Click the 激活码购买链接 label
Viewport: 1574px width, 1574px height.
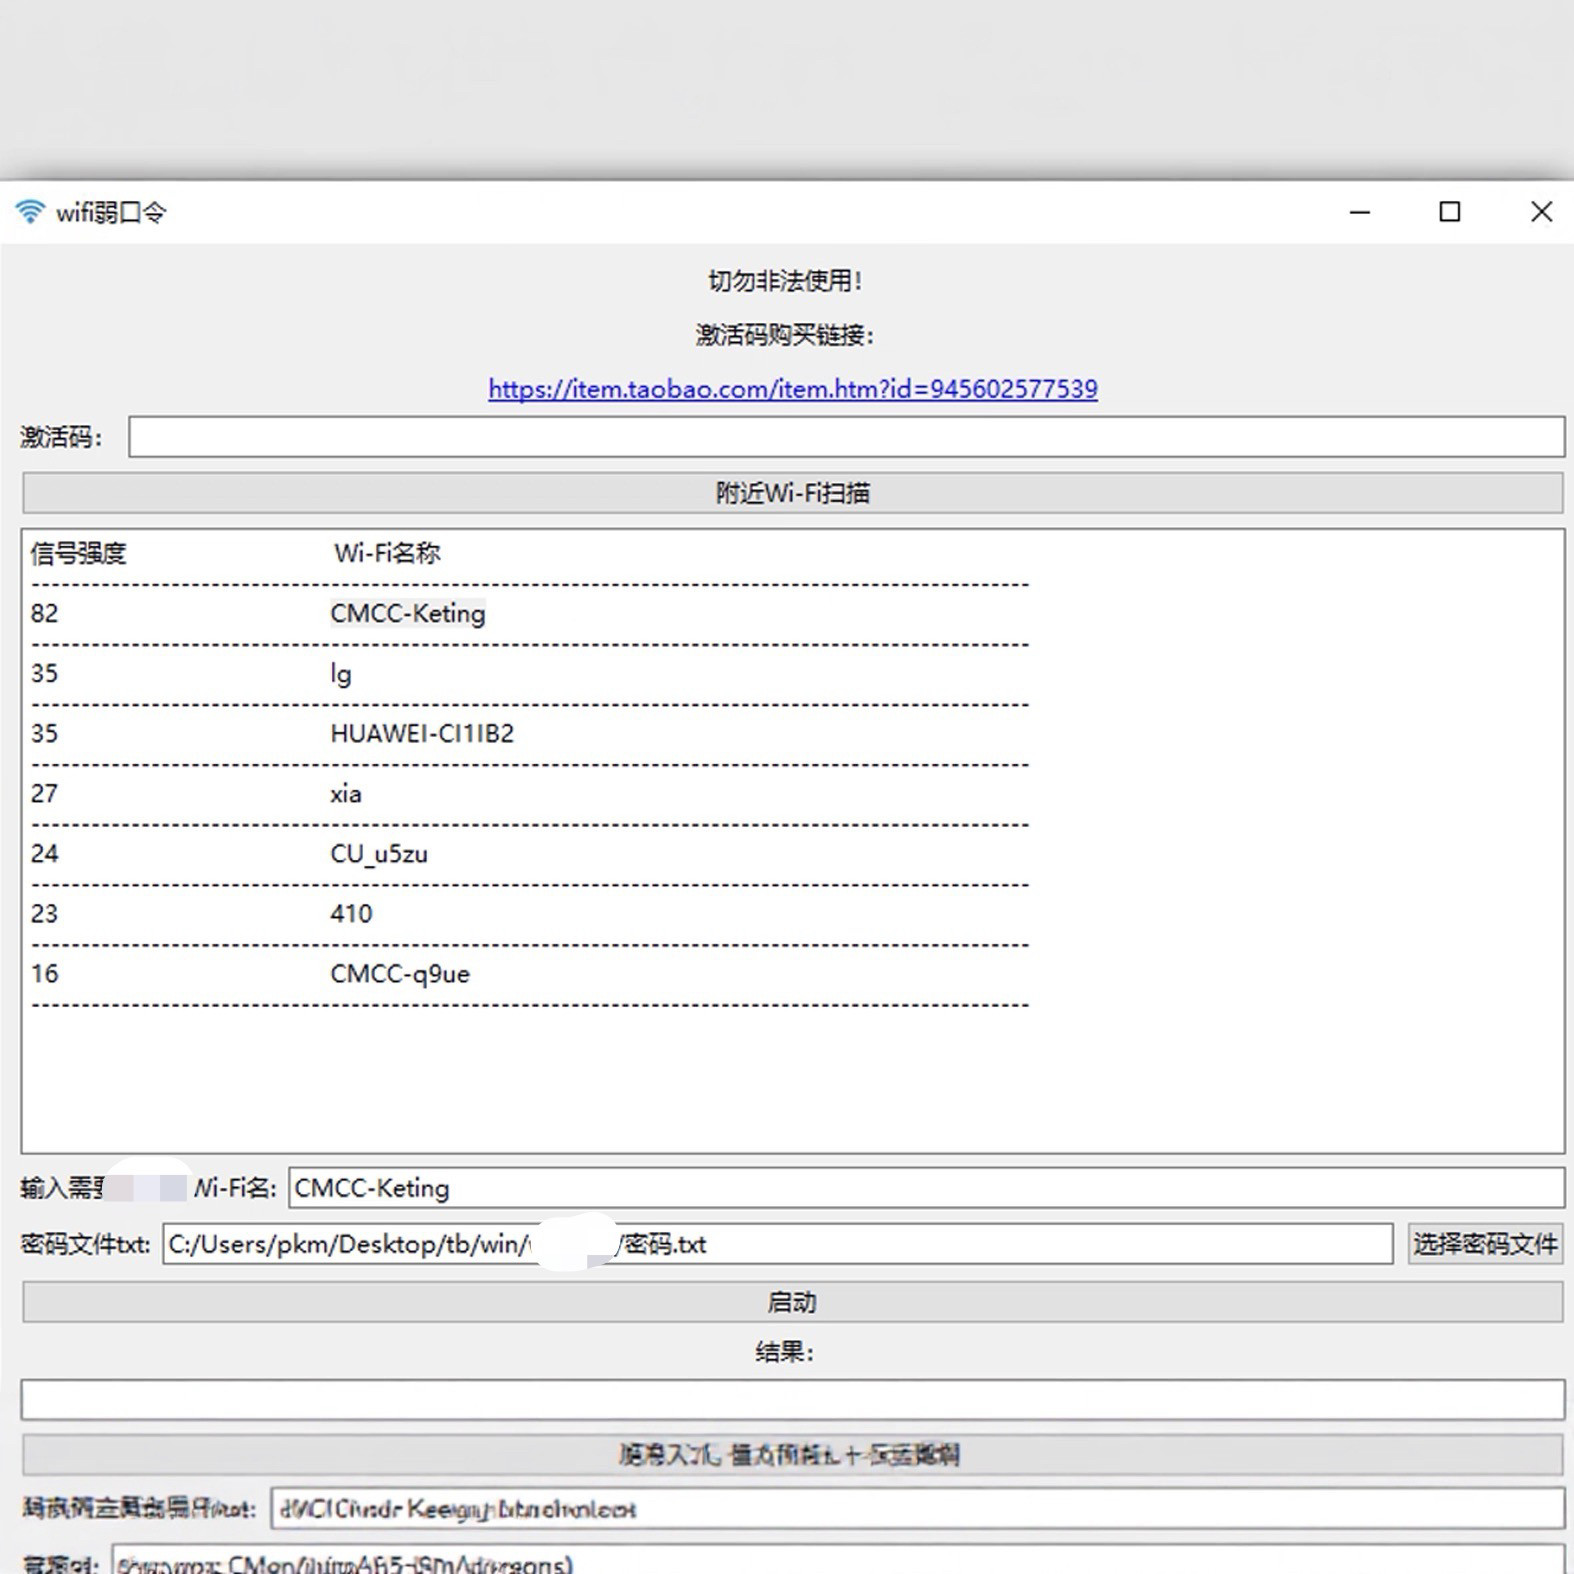point(786,335)
